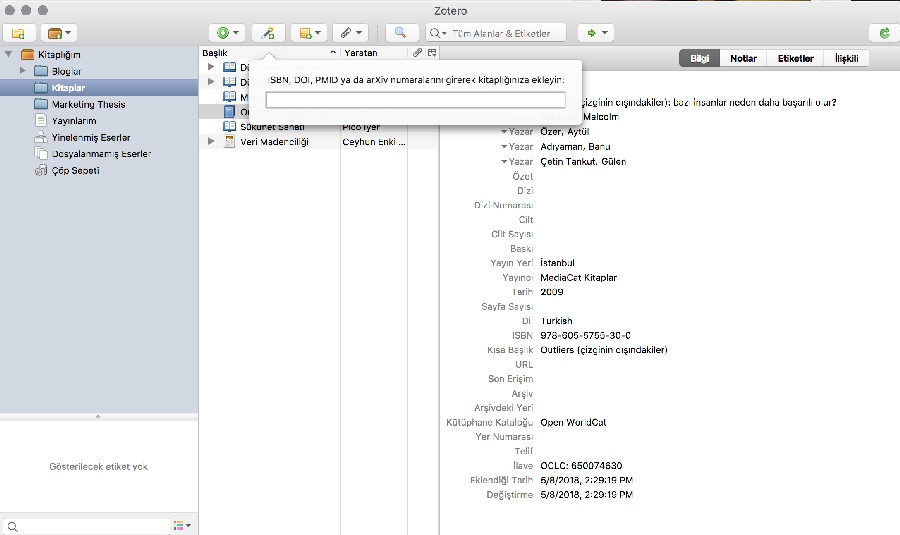900x535 pixels.
Task: Edit the Dil value Turkish
Action: pyautogui.click(x=556, y=321)
